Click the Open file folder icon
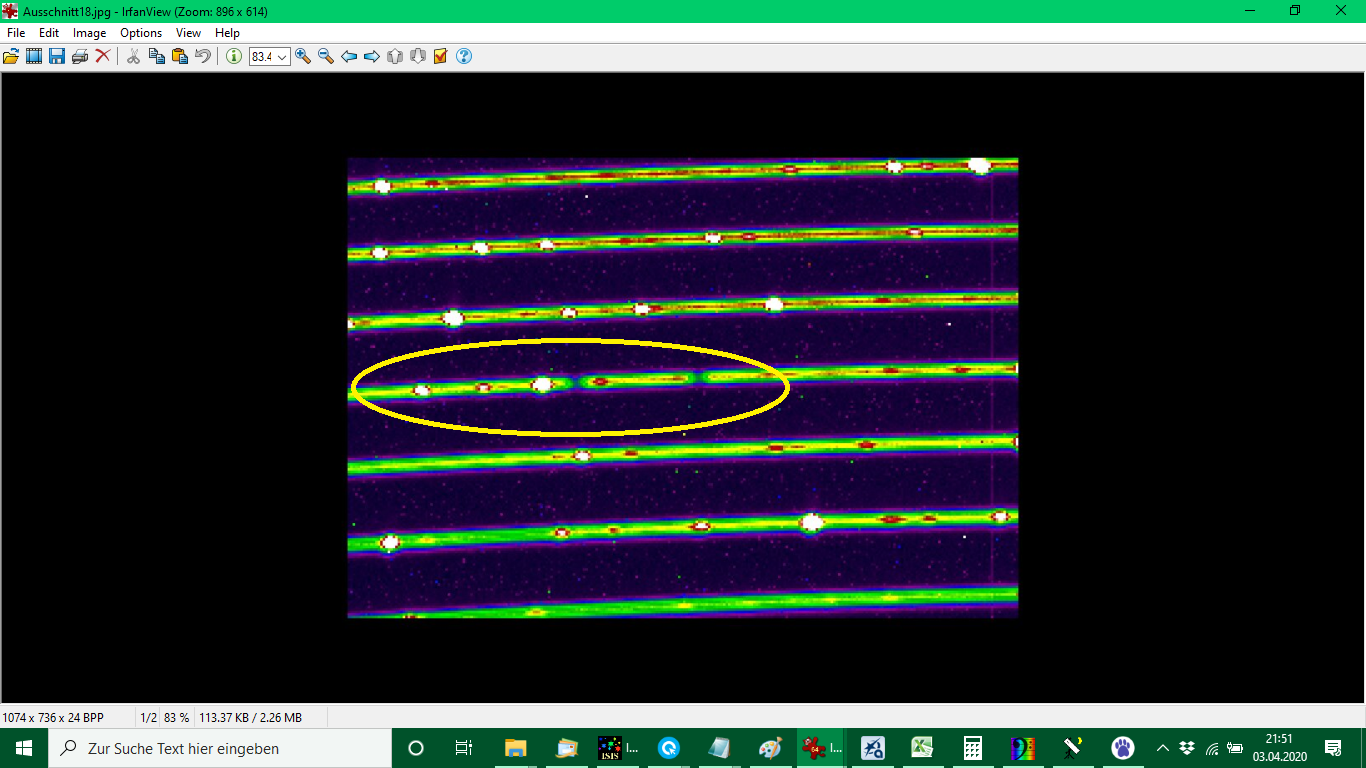1366x768 pixels. [11, 57]
